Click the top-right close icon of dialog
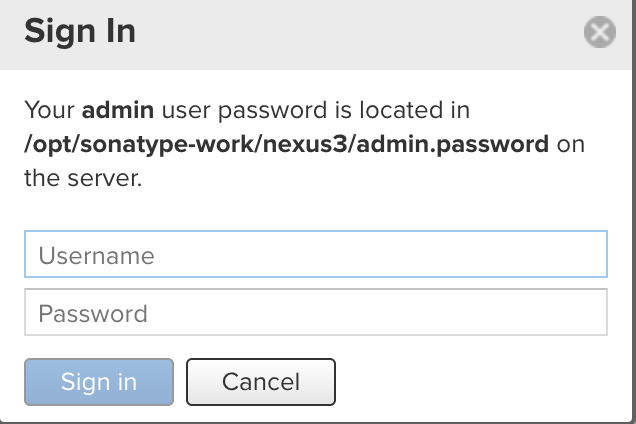This screenshot has width=636, height=424. point(599,33)
